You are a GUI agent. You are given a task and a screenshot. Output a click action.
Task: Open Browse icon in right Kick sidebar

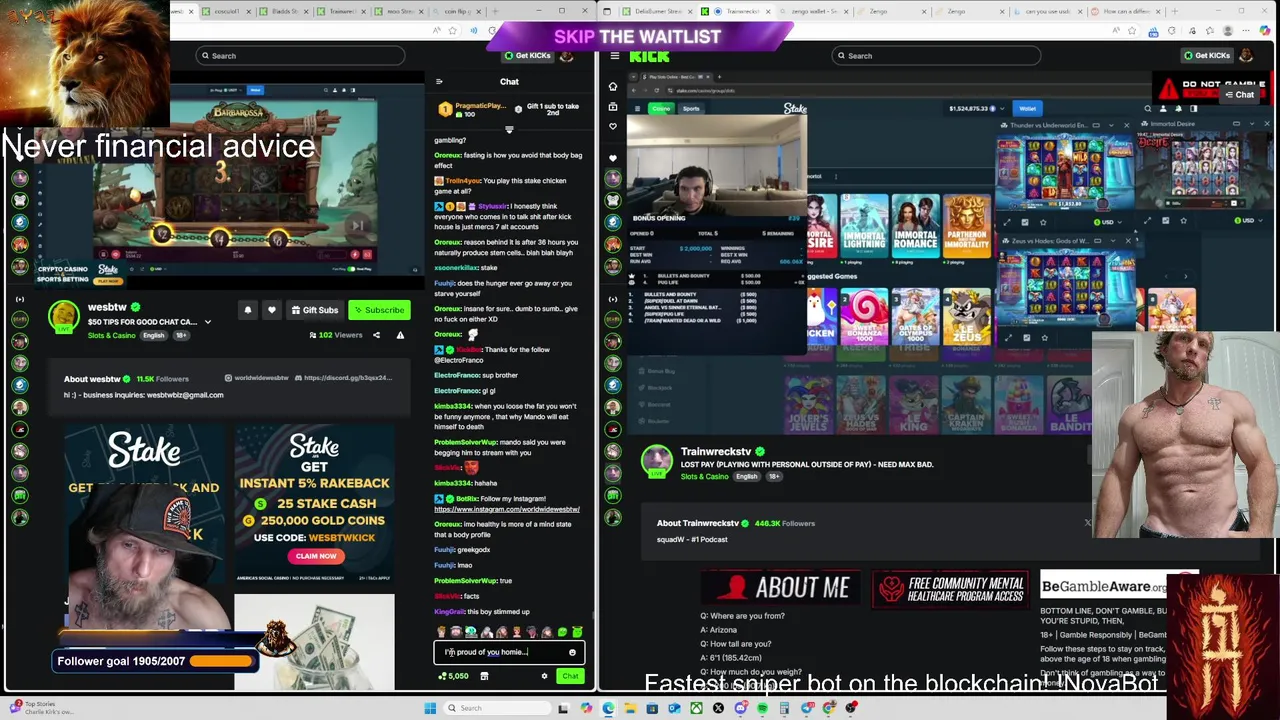tap(613, 106)
